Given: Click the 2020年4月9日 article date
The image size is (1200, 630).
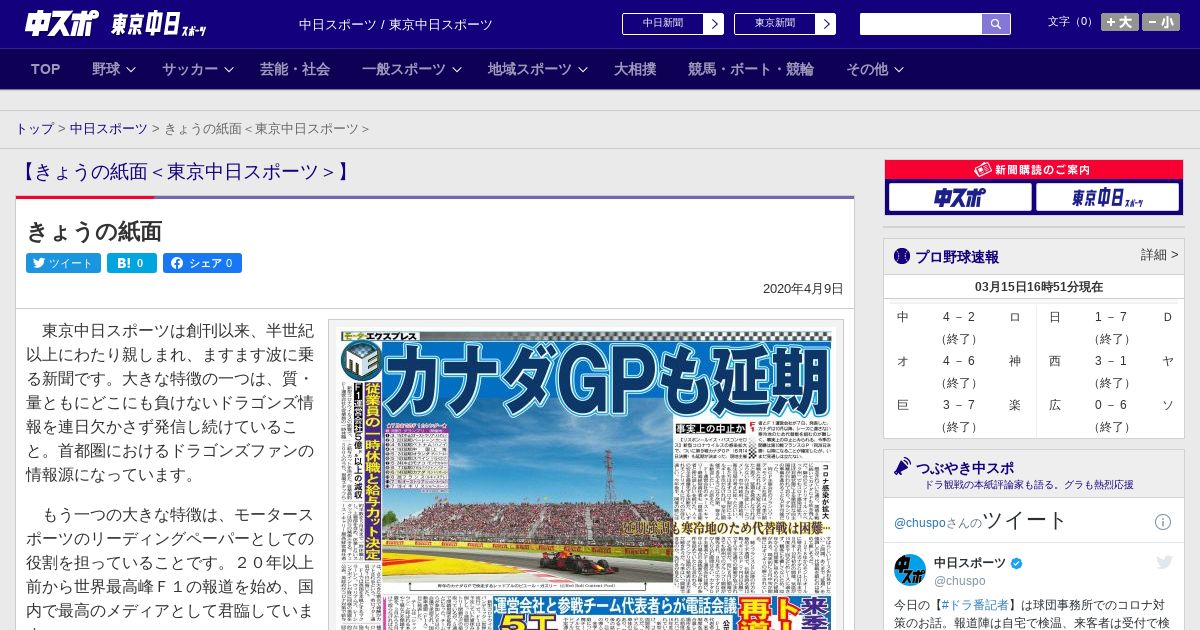Looking at the screenshot, I should [803, 289].
